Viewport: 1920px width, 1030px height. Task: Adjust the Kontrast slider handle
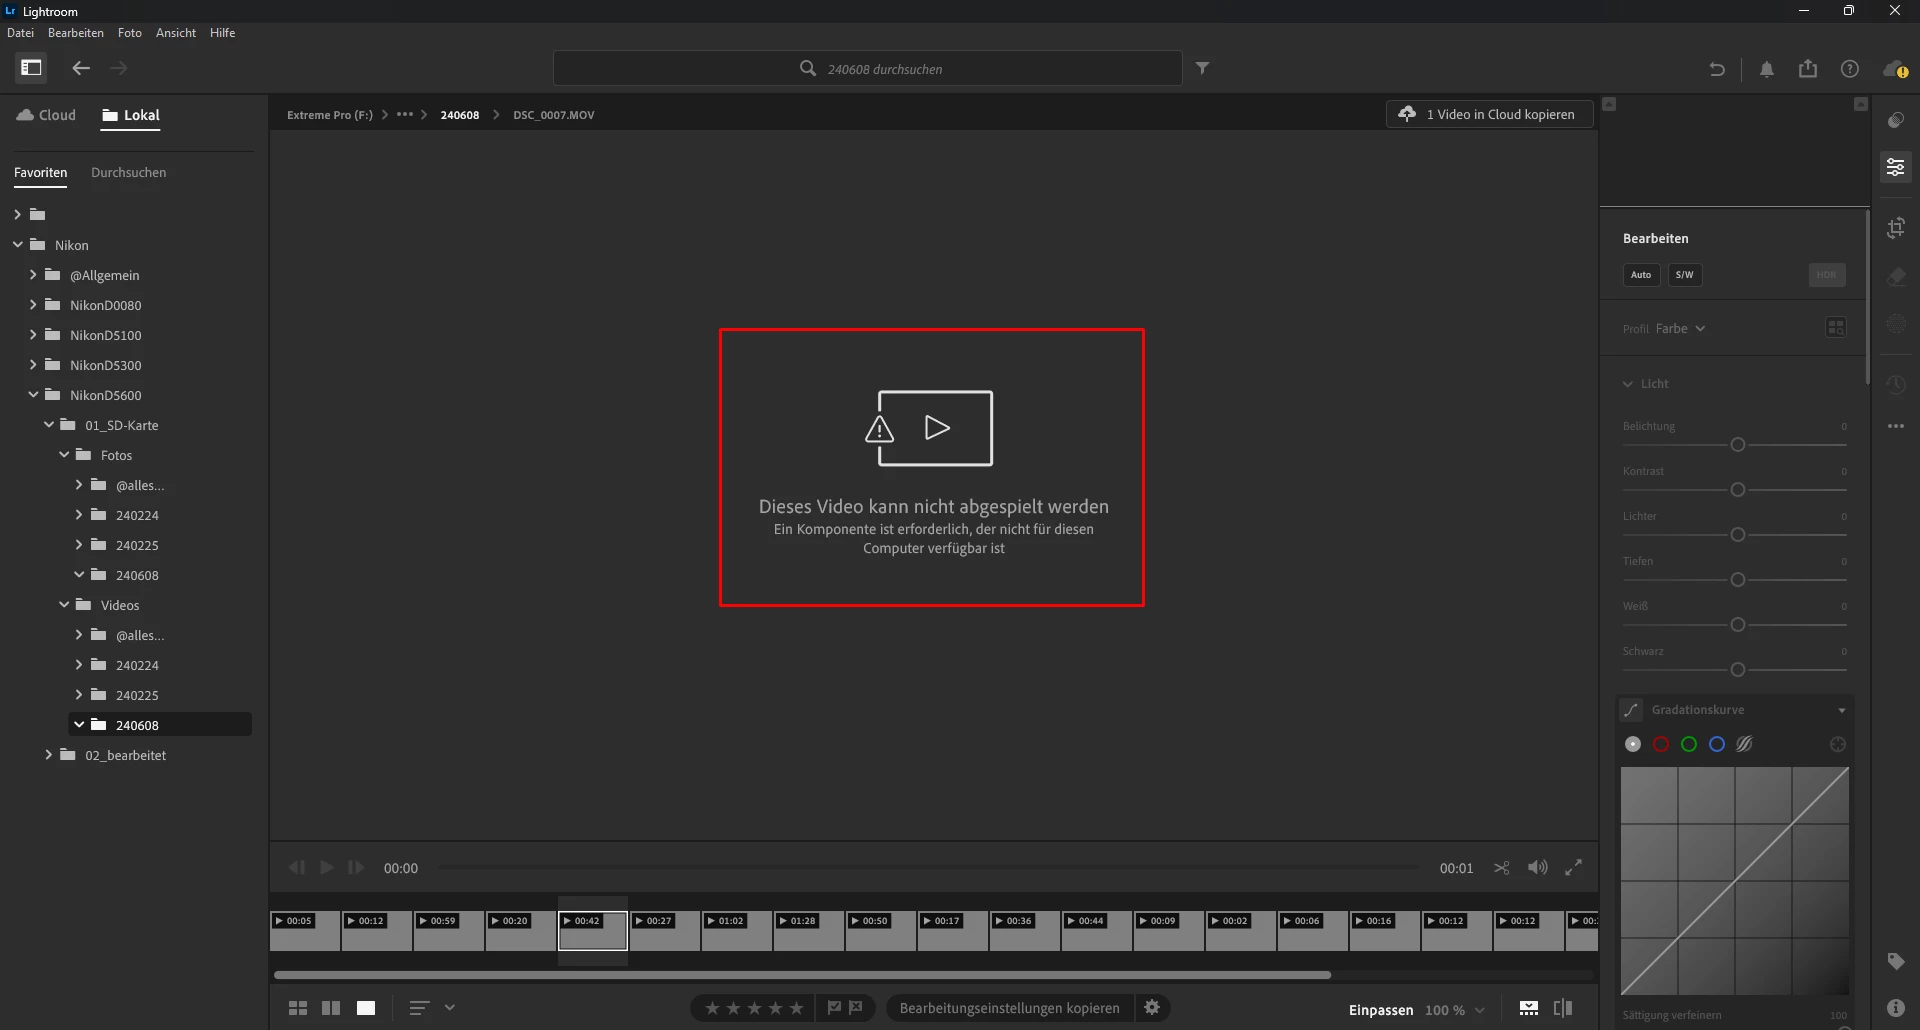(1738, 490)
